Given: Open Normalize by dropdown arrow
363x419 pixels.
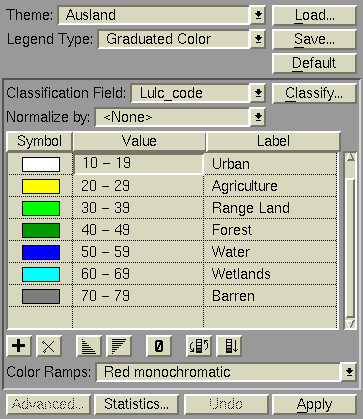Looking at the screenshot, I should tap(258, 117).
